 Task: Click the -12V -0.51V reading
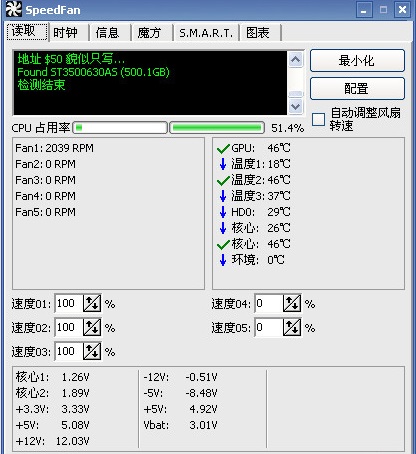tap(180, 377)
